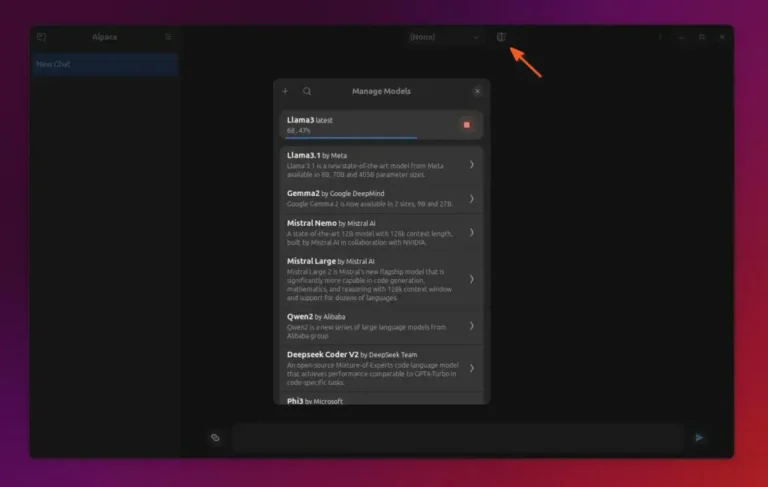Open the manage models icon in header
Image resolution: width=768 pixels, height=487 pixels.
[502, 37]
